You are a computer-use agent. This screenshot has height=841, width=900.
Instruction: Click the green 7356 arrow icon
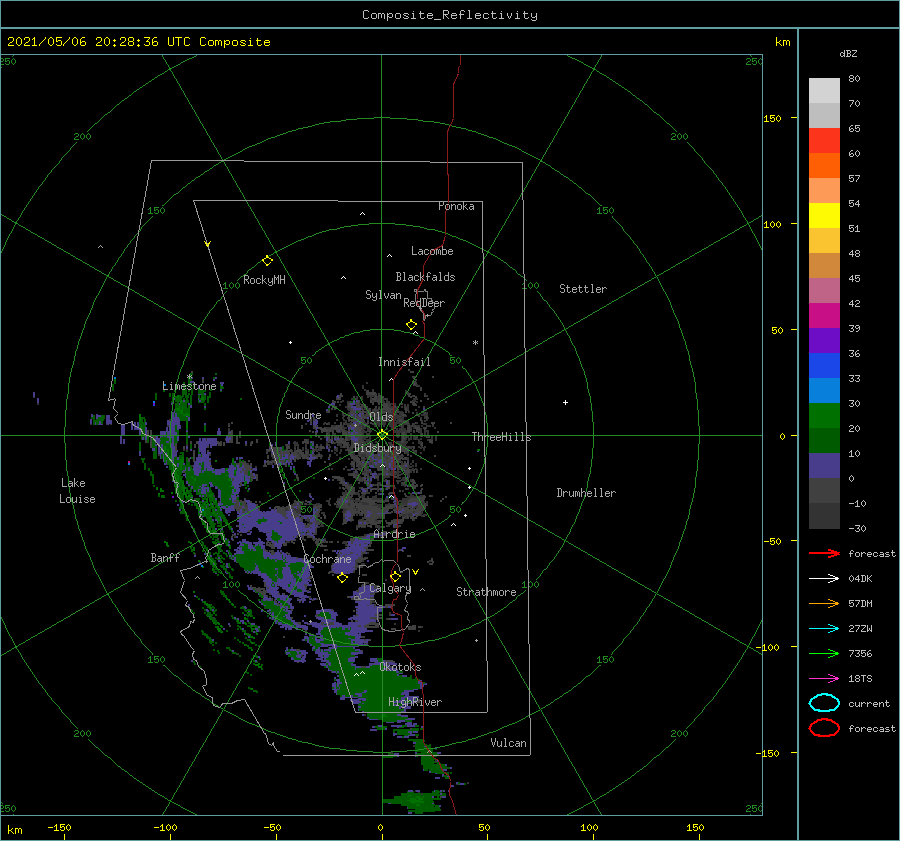[x=824, y=653]
